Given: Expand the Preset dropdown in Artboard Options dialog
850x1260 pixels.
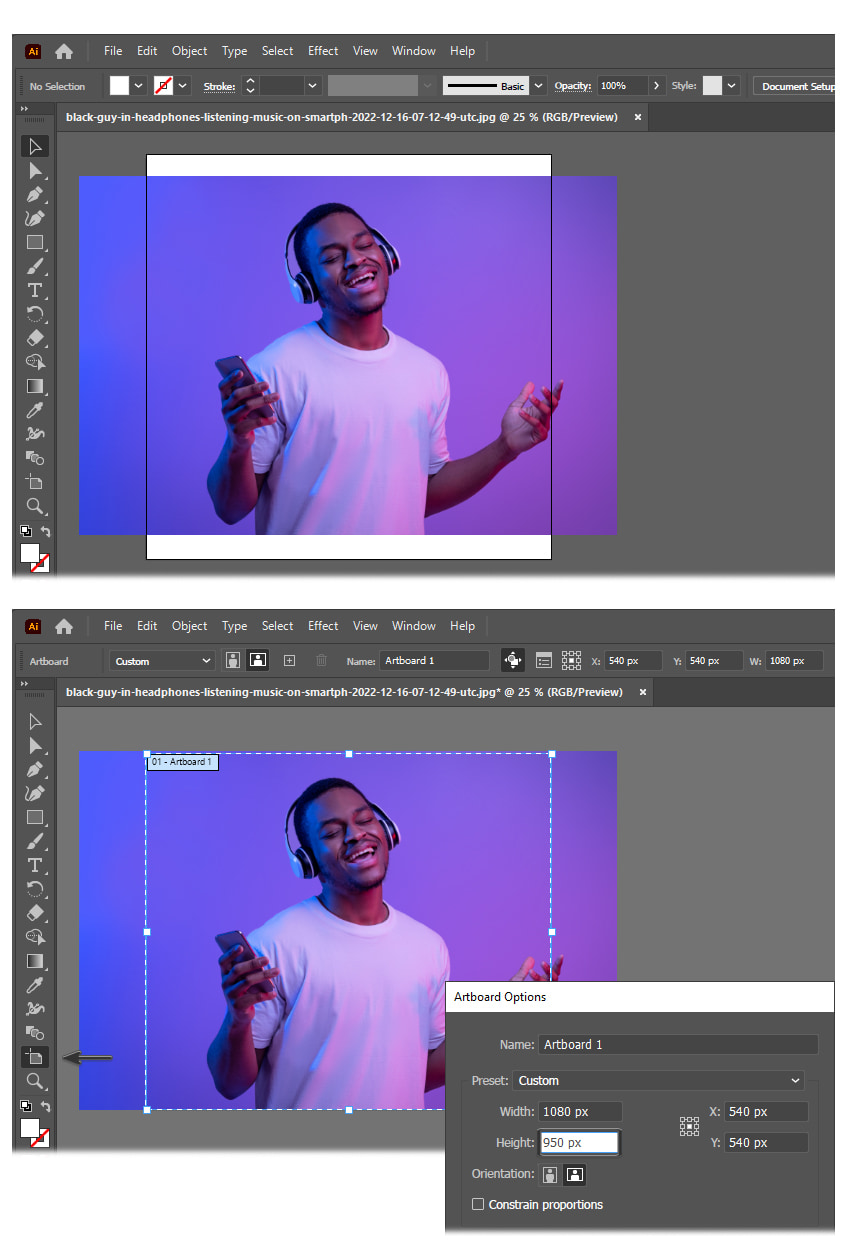Looking at the screenshot, I should pyautogui.click(x=658, y=1080).
